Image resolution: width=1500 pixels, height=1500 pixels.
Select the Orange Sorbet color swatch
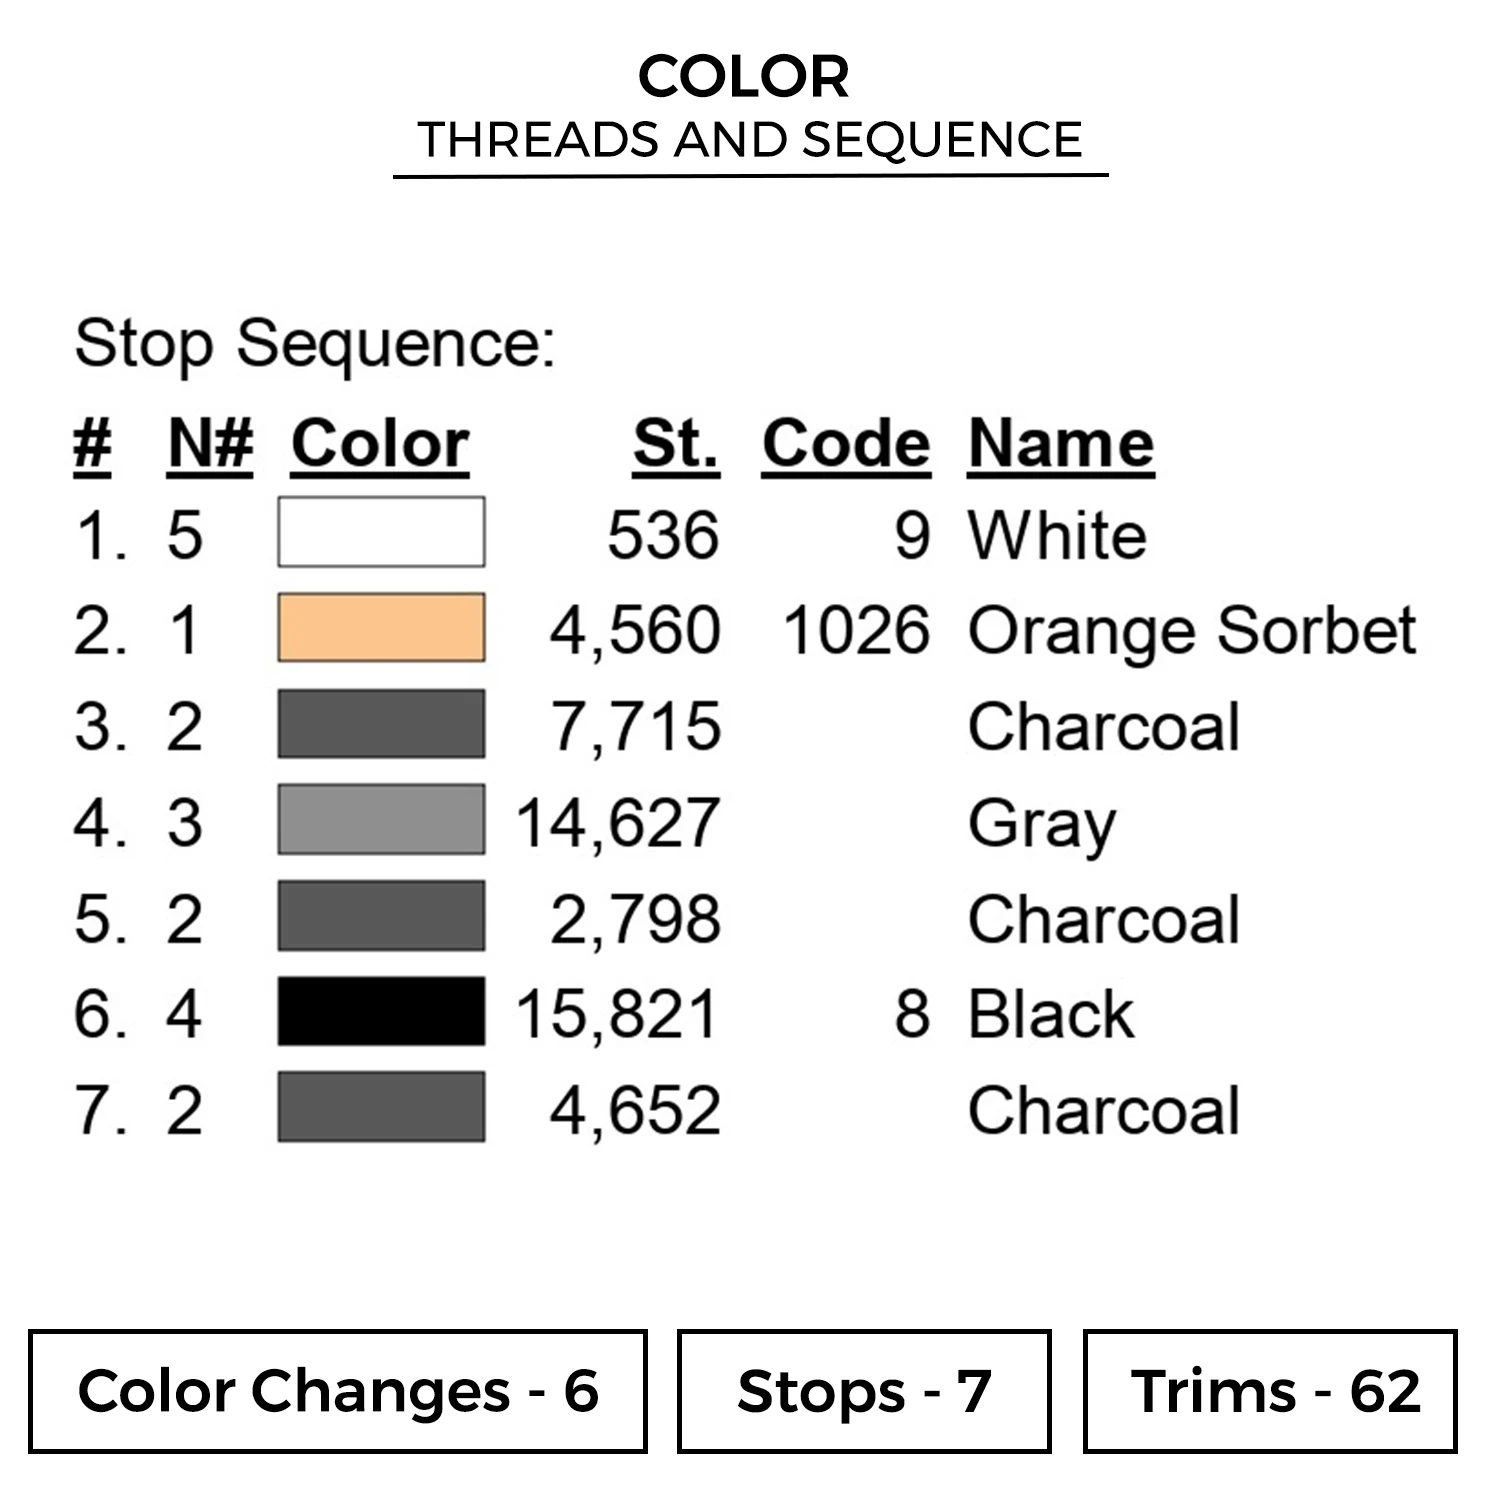[381, 628]
